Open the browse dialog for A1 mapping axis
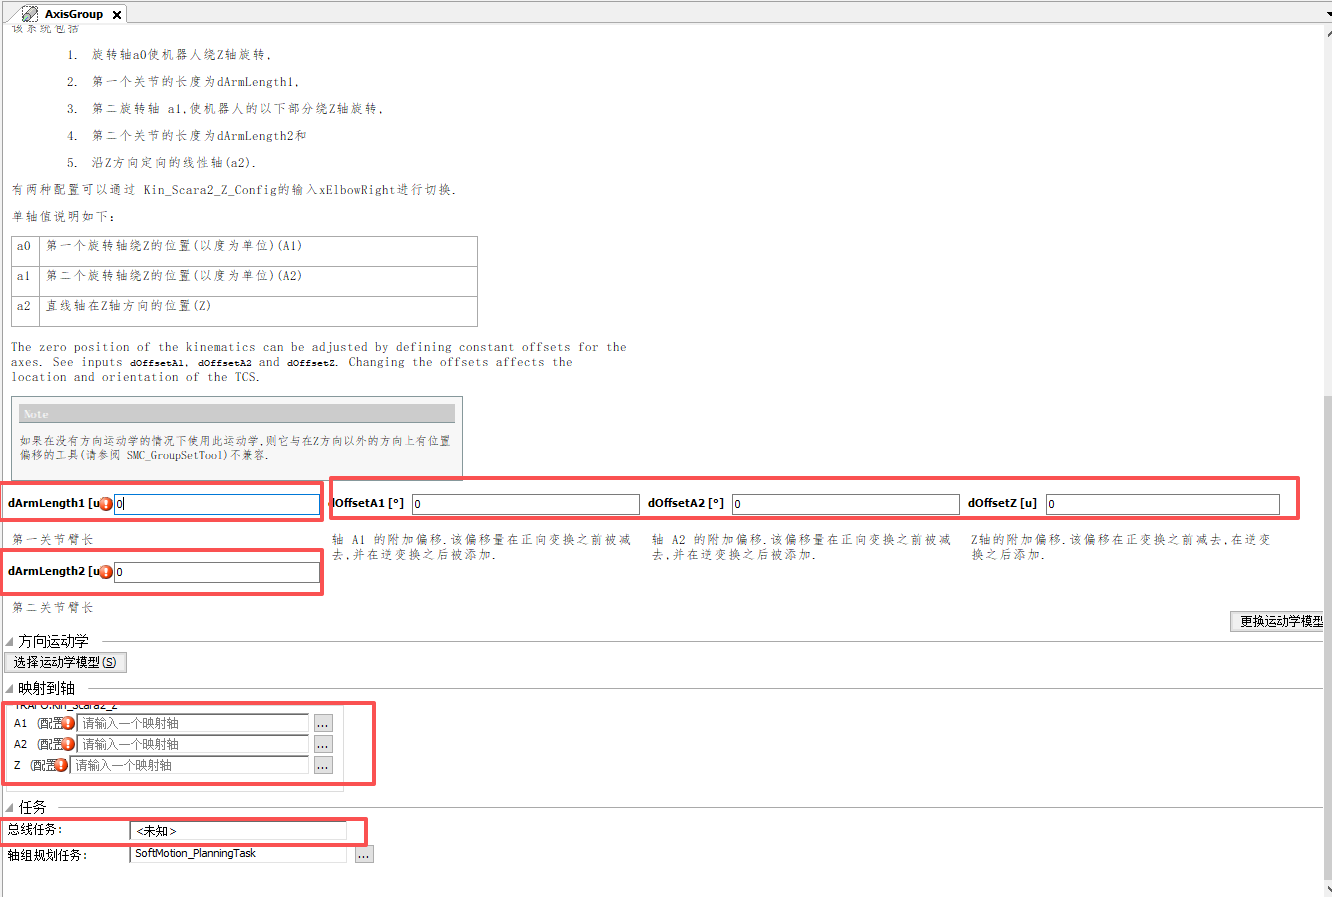The image size is (1332, 897). [322, 723]
